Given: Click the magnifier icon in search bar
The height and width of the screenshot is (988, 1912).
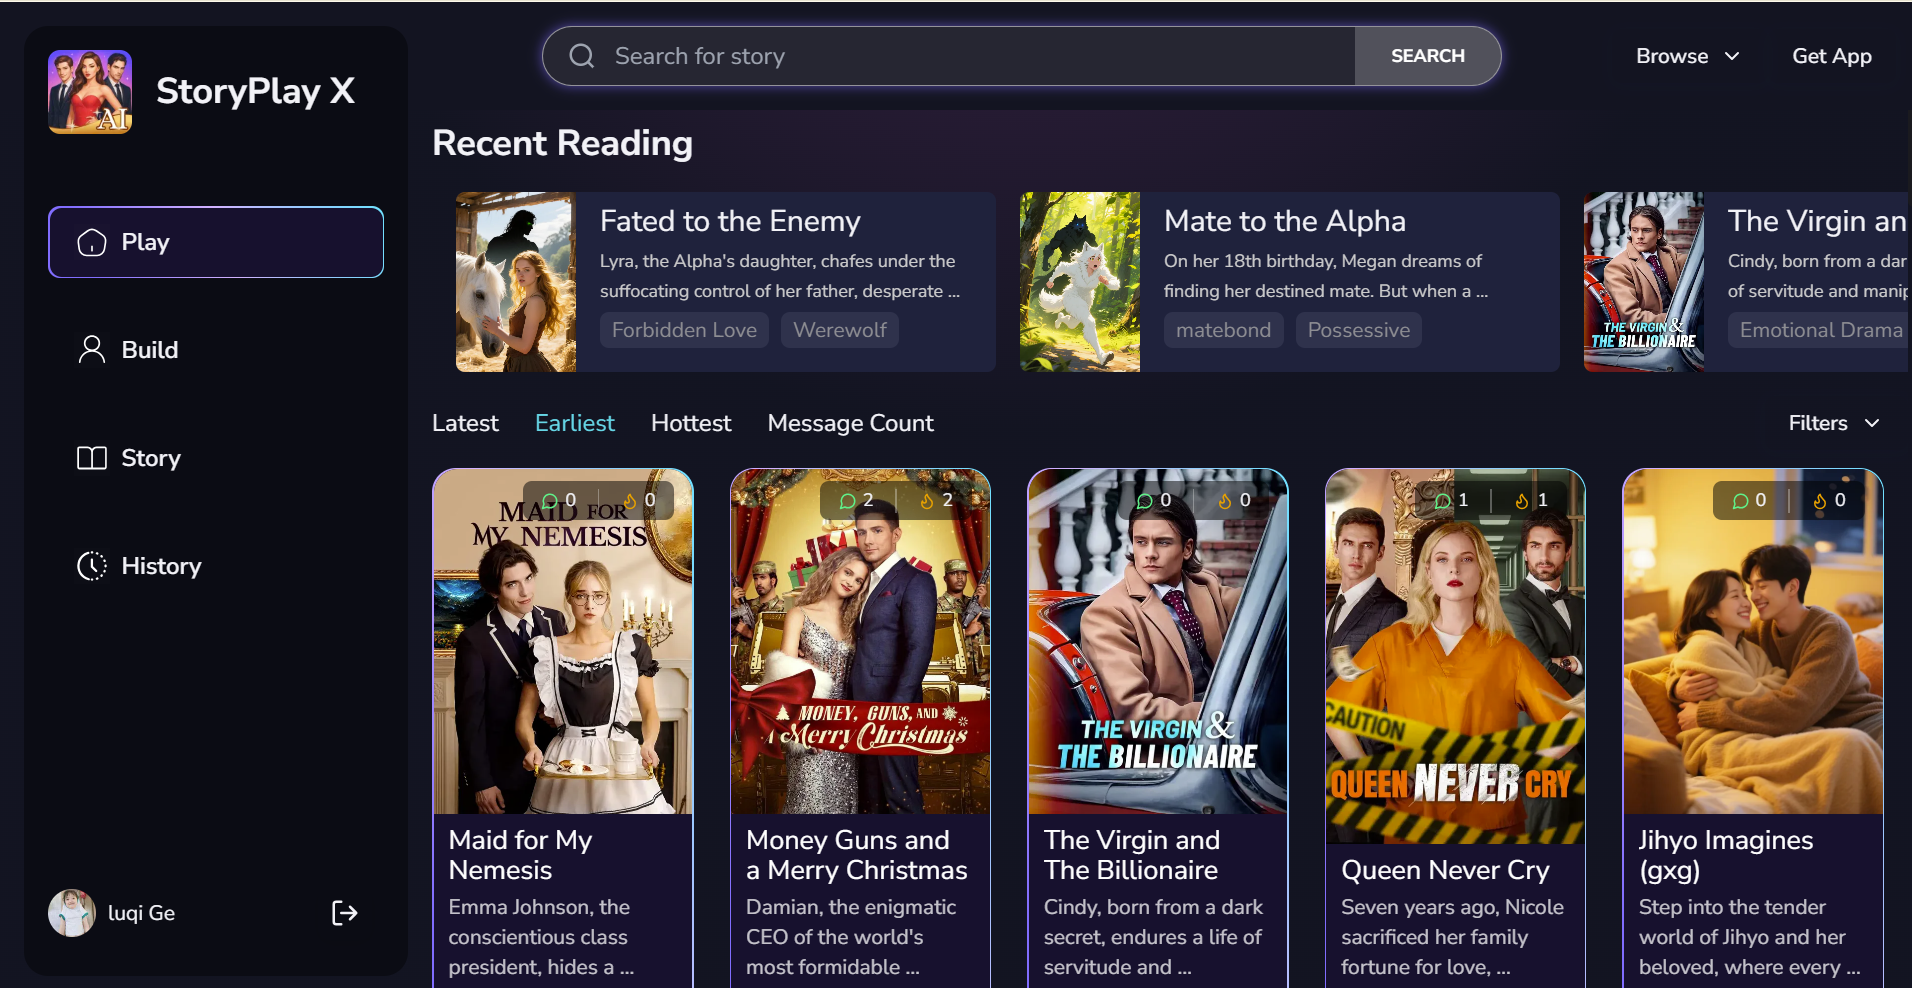Looking at the screenshot, I should [582, 56].
